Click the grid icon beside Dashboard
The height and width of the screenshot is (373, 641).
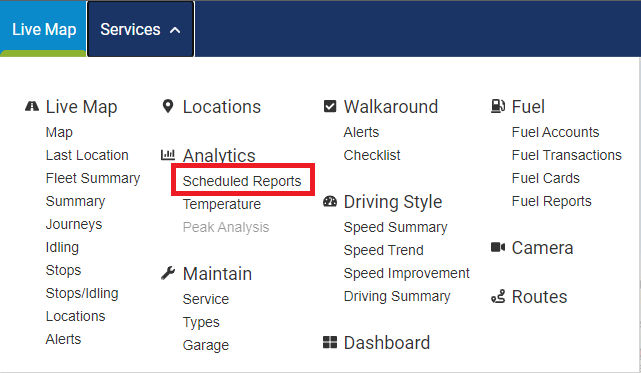[x=330, y=342]
